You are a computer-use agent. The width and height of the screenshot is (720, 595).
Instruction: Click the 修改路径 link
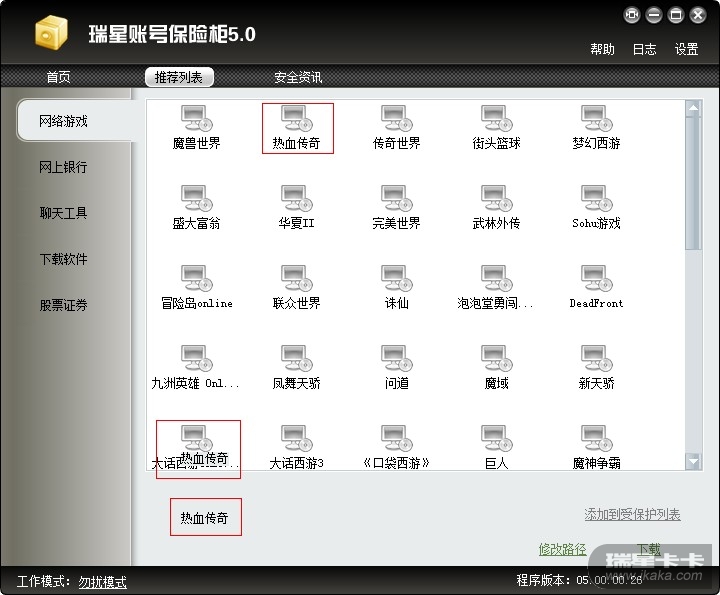tap(562, 549)
